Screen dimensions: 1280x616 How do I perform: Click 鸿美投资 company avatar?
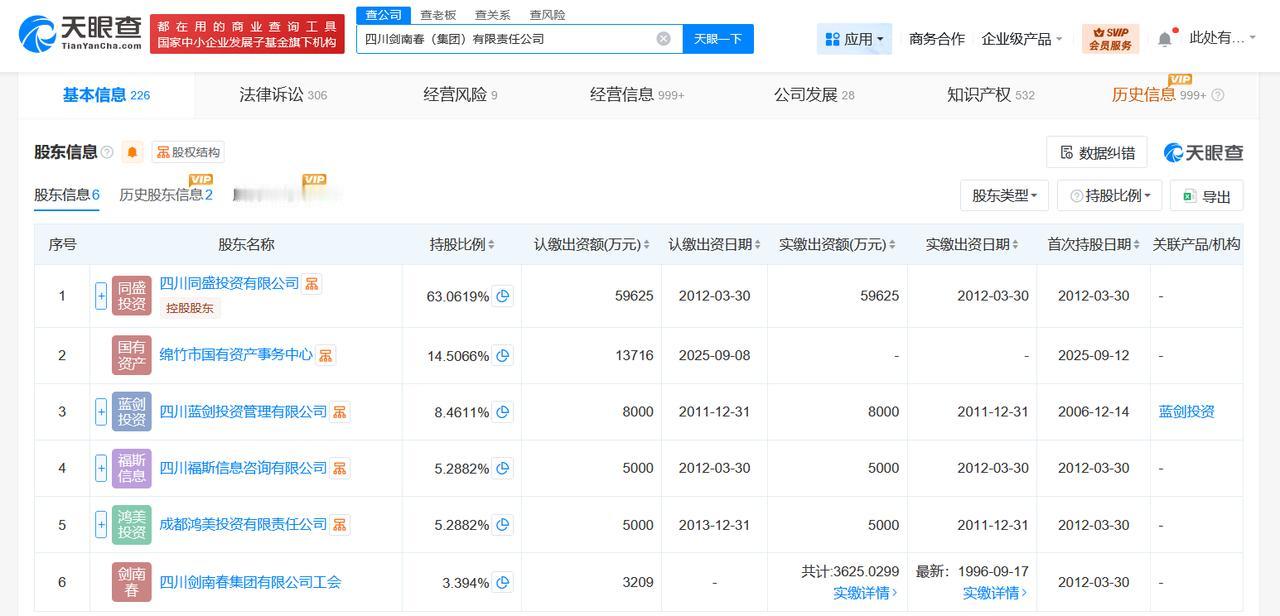132,525
